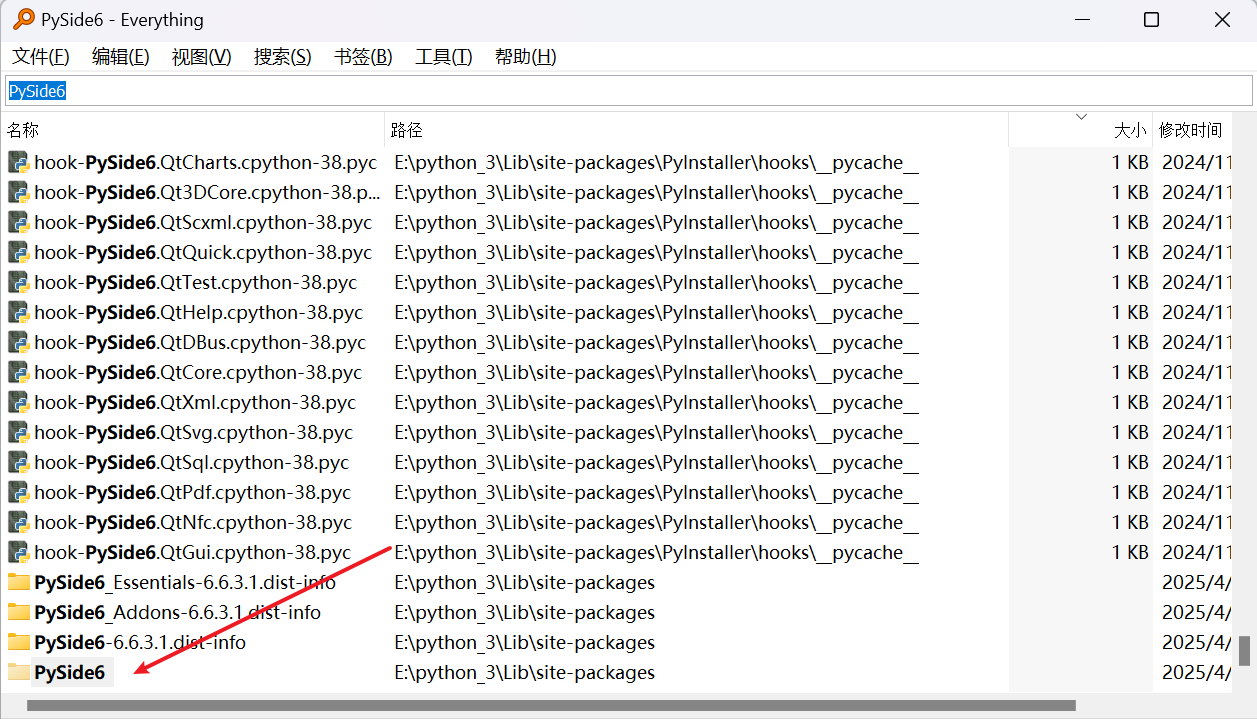
Task: Click the path cell of hook-PySide6.QtCharts row
Action: click(656, 162)
